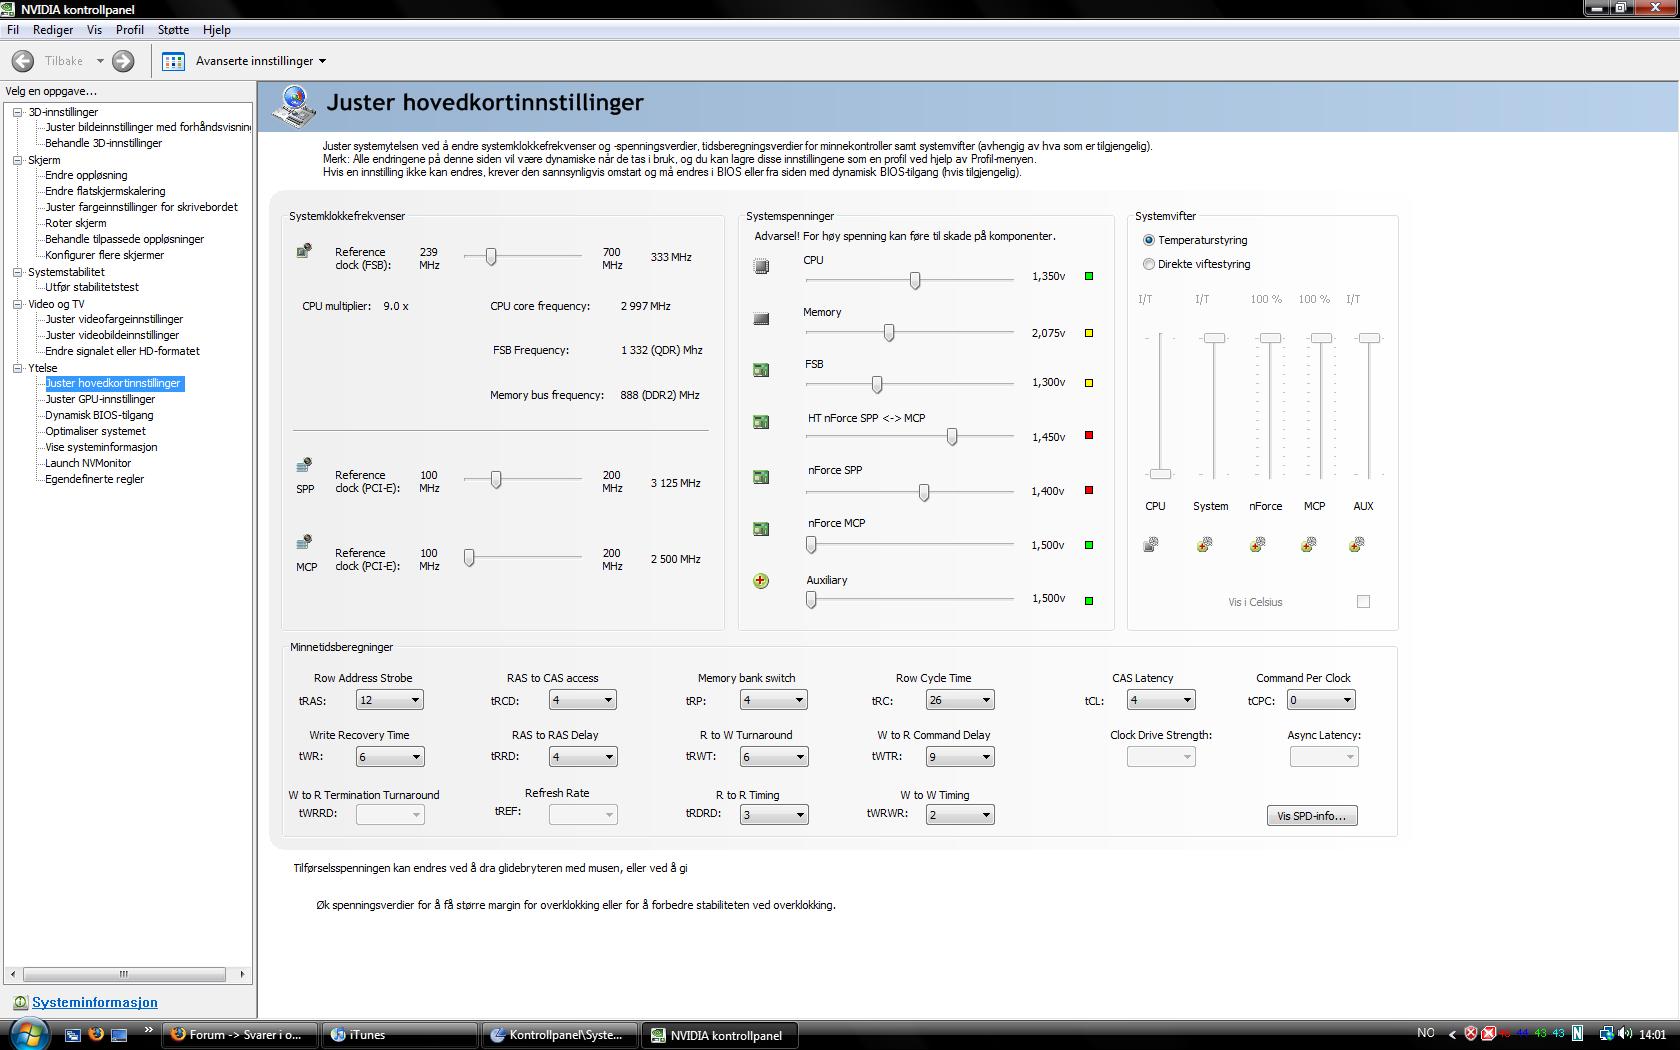Select Launch NVMonitor in tree

[x=88, y=463]
